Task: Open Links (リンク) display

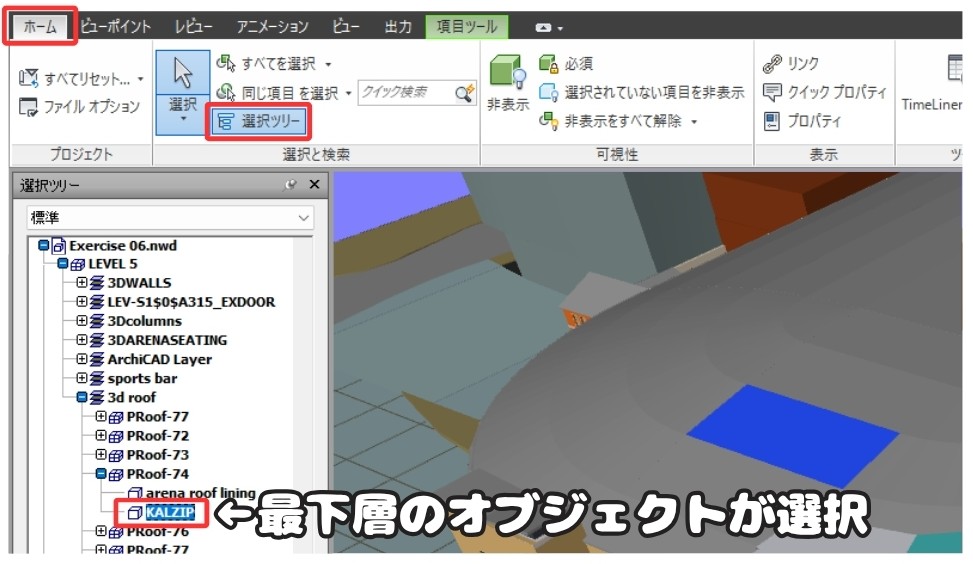Action: (x=791, y=64)
